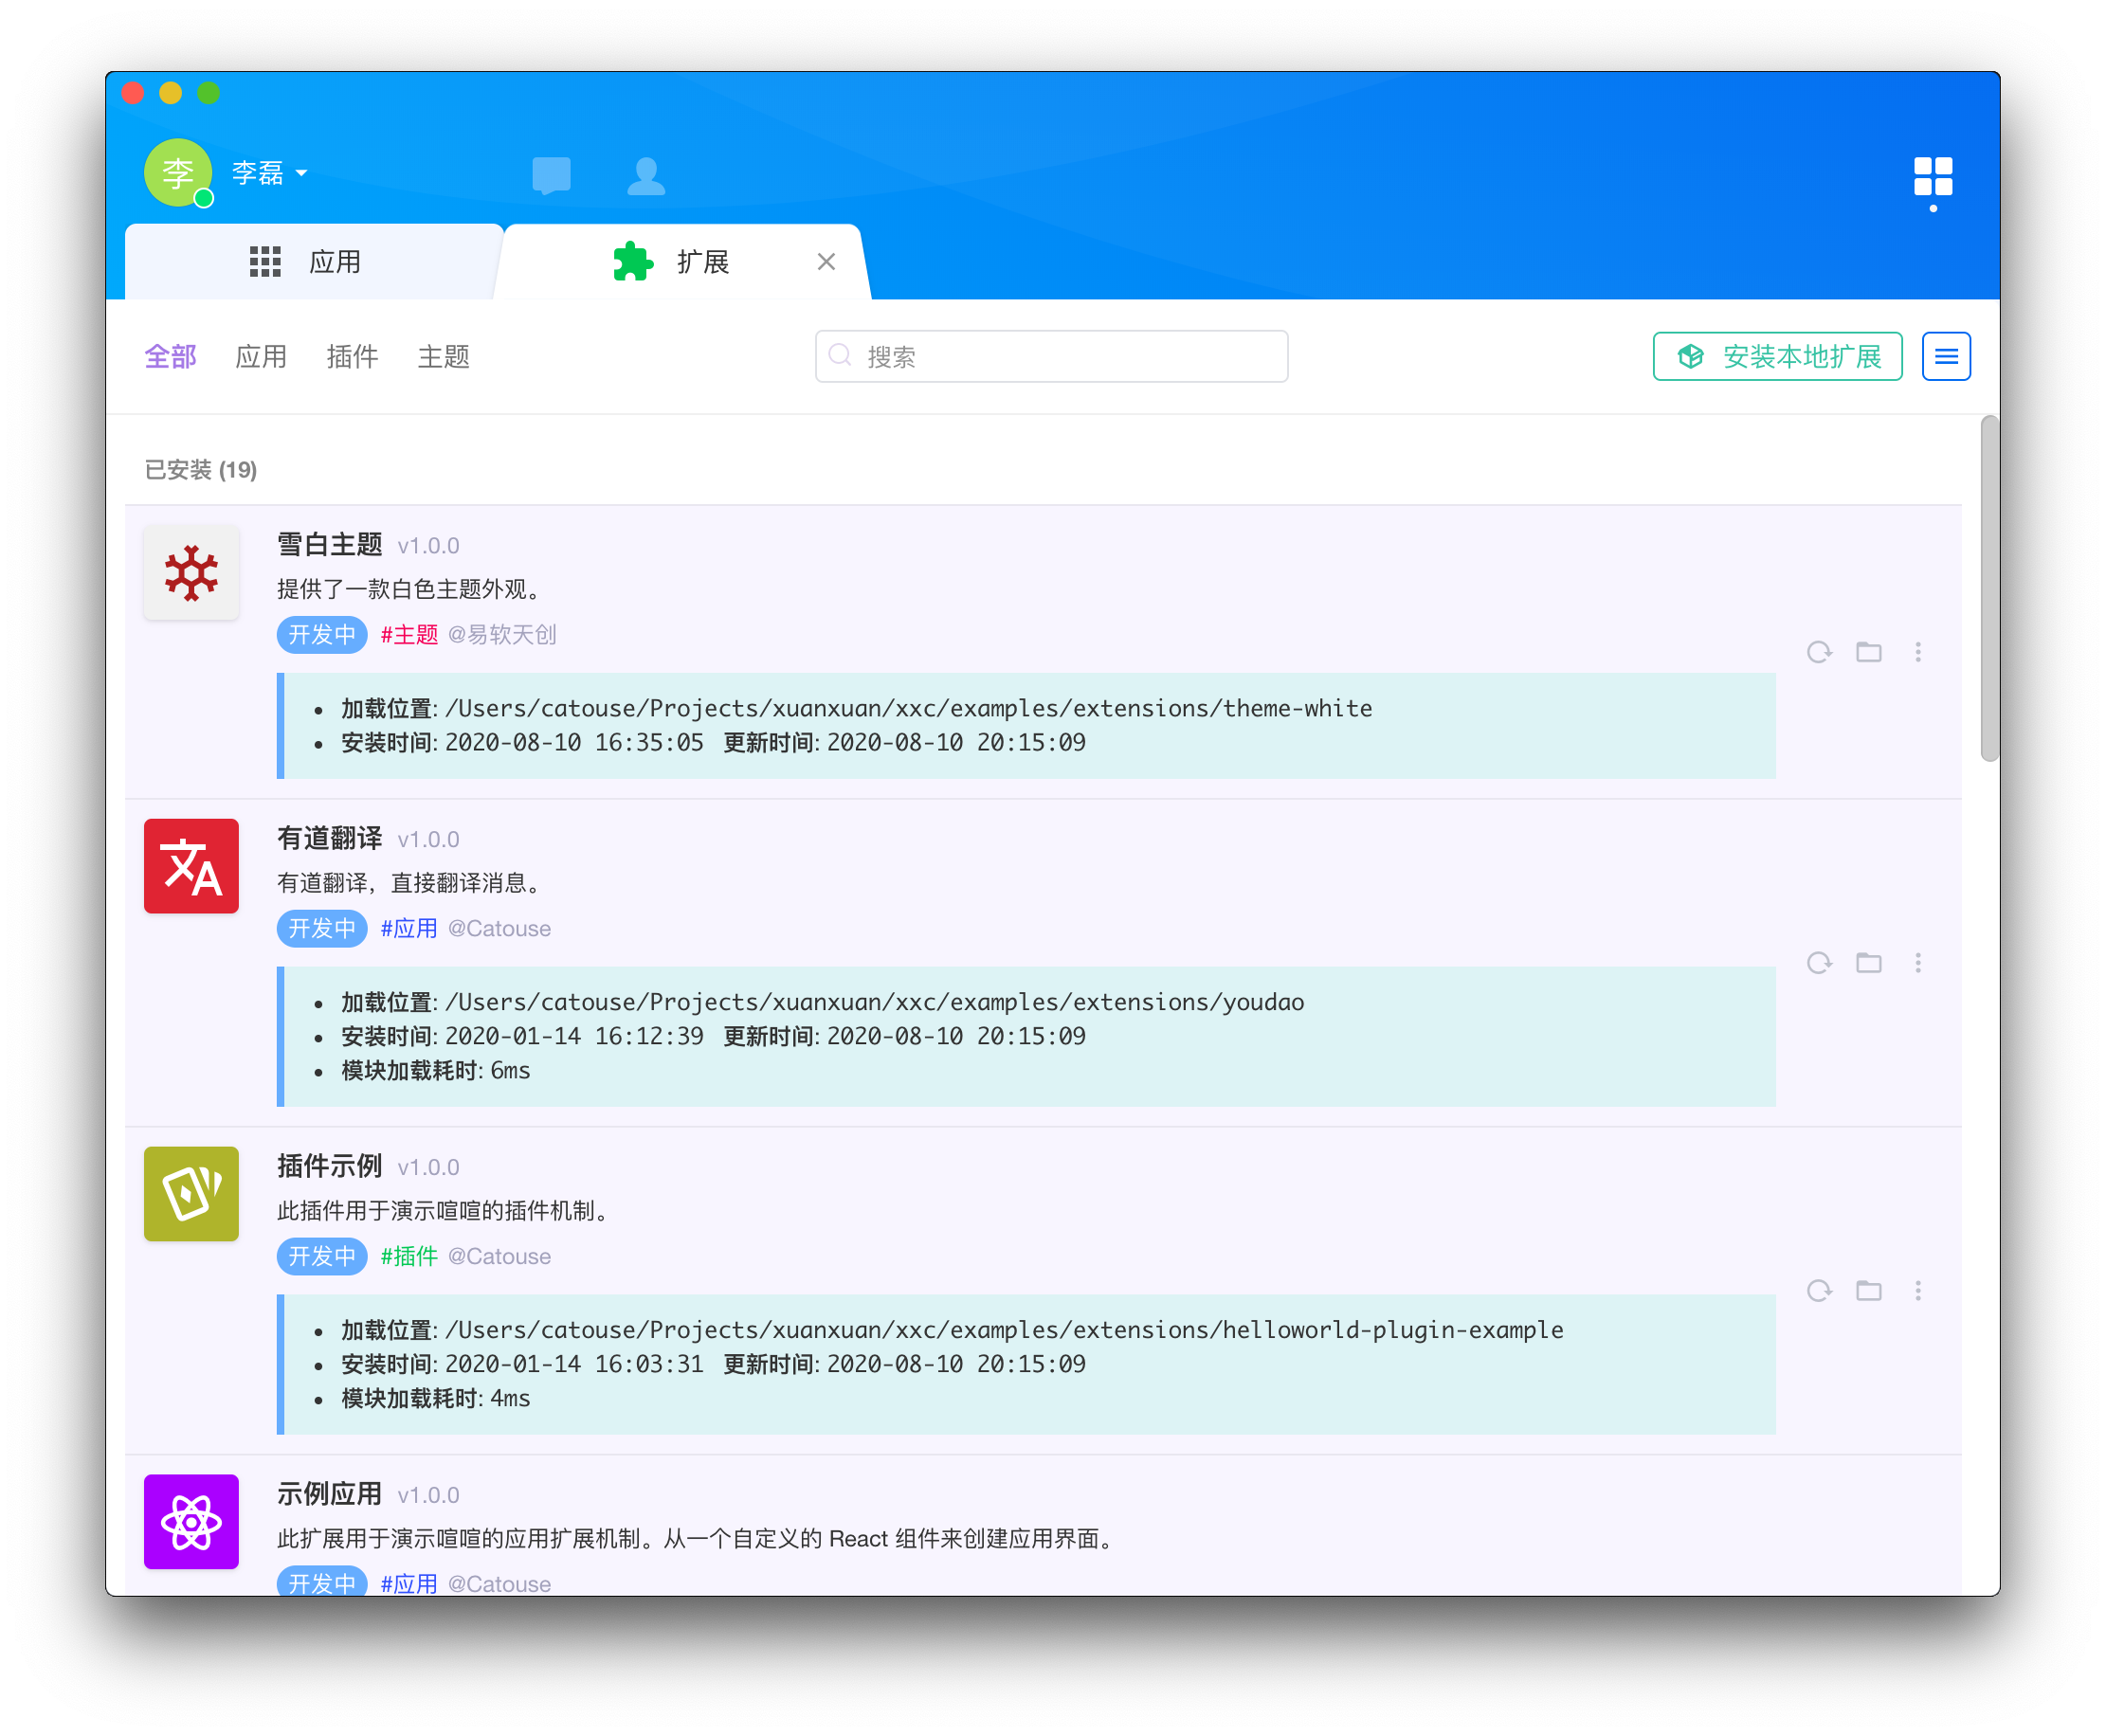The image size is (2106, 1736).
Task: Click the 安装本地扩展 button
Action: point(1777,356)
